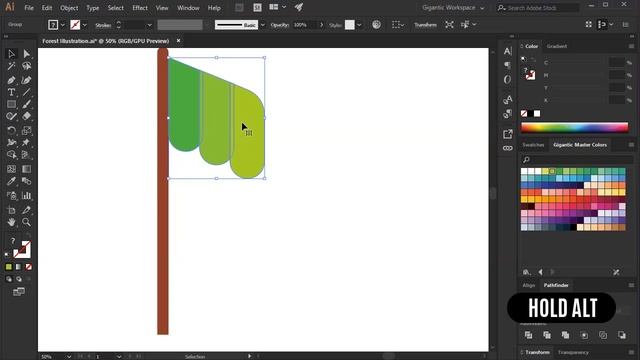Choose the Column Graph tool
This screenshot has height=360, width=640.
pyautogui.click(x=27, y=196)
